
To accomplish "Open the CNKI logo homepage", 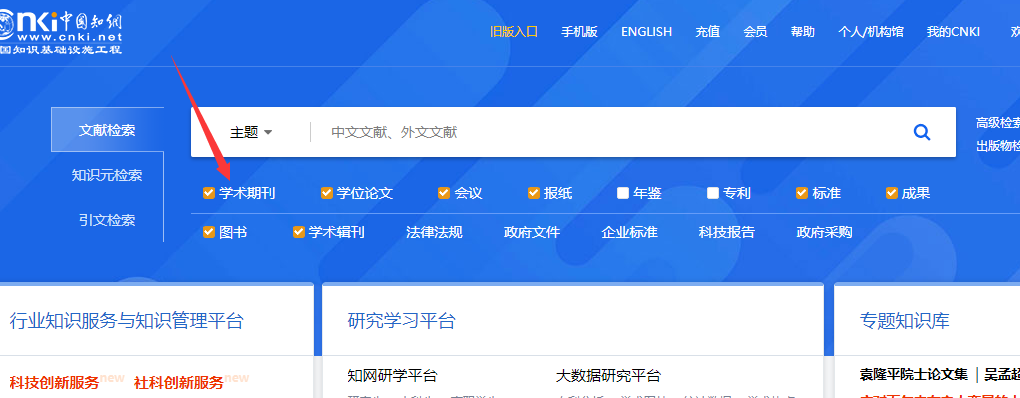I will tap(60, 33).
